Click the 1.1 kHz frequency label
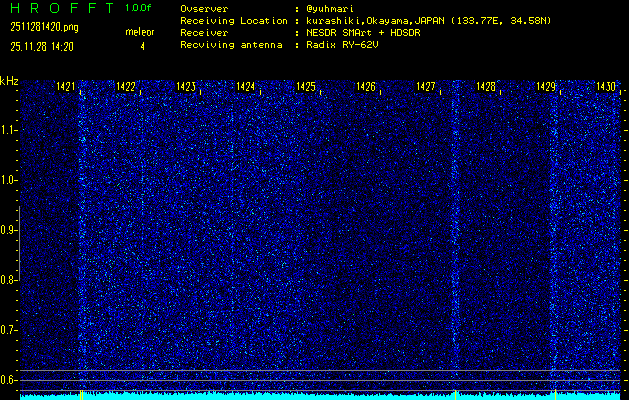 pos(8,130)
